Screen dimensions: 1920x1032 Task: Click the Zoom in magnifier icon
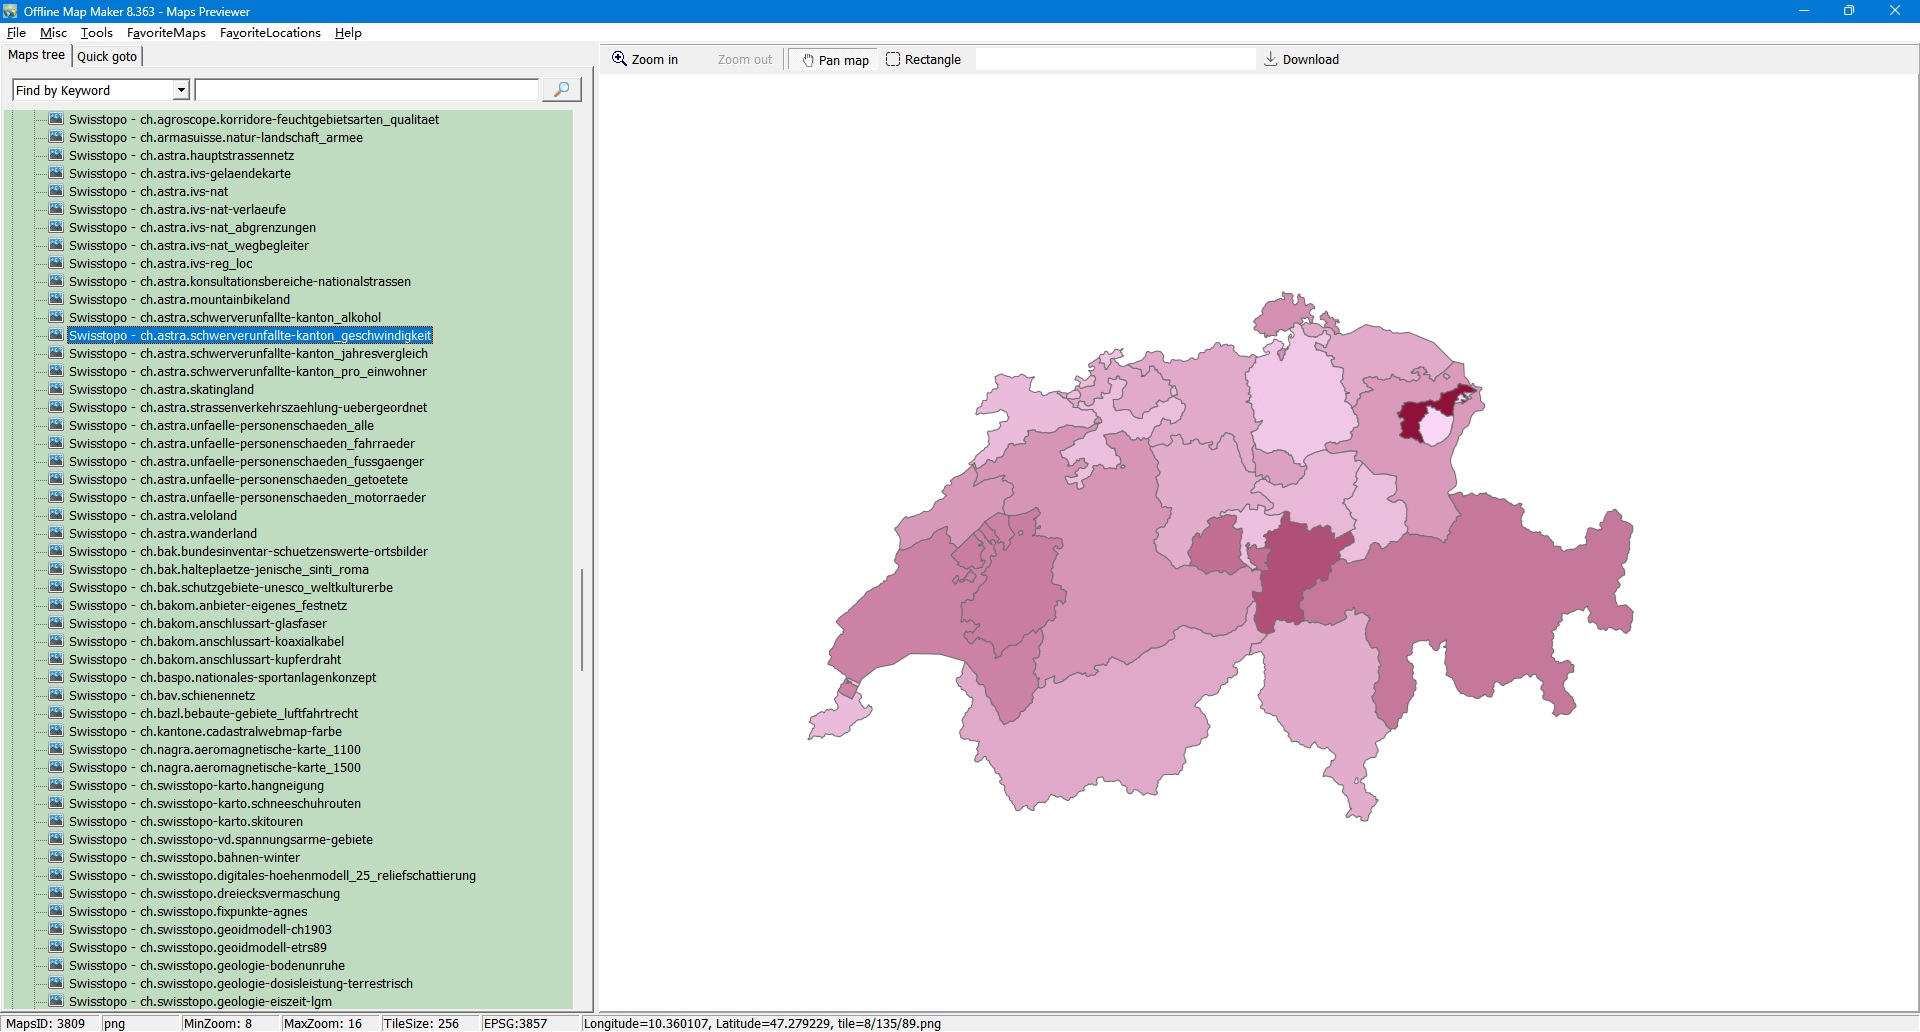click(619, 59)
